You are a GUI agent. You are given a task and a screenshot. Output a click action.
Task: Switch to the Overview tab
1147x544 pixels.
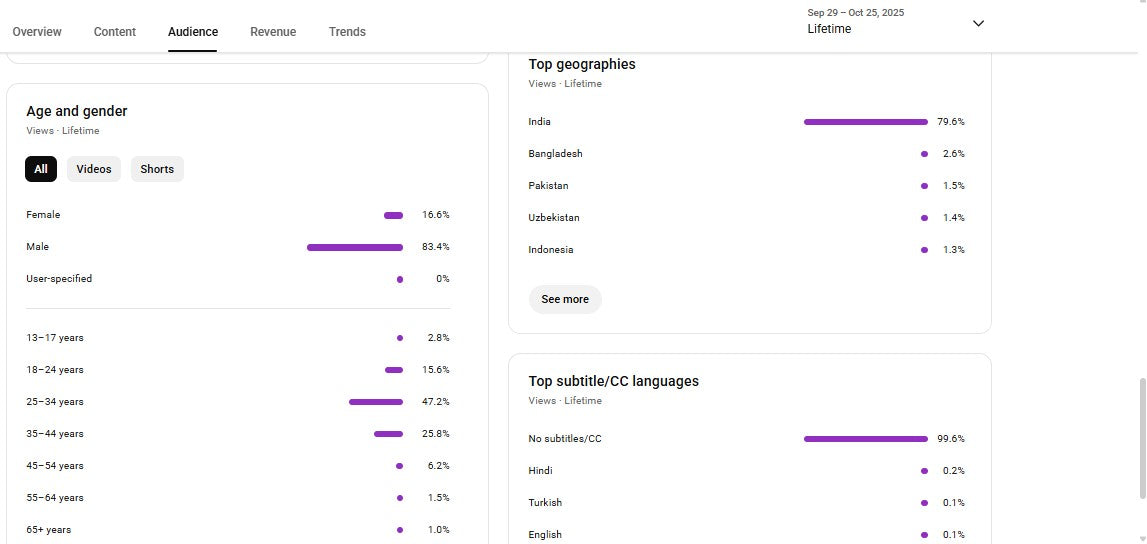(x=37, y=32)
